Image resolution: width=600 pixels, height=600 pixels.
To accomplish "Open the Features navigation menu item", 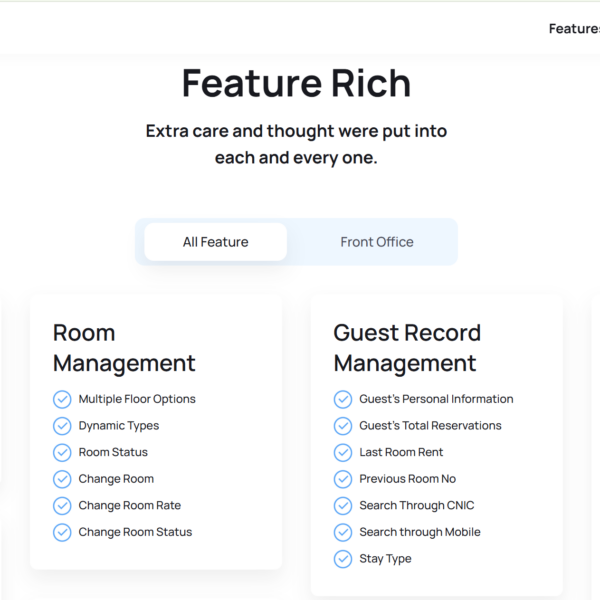I will [x=574, y=29].
